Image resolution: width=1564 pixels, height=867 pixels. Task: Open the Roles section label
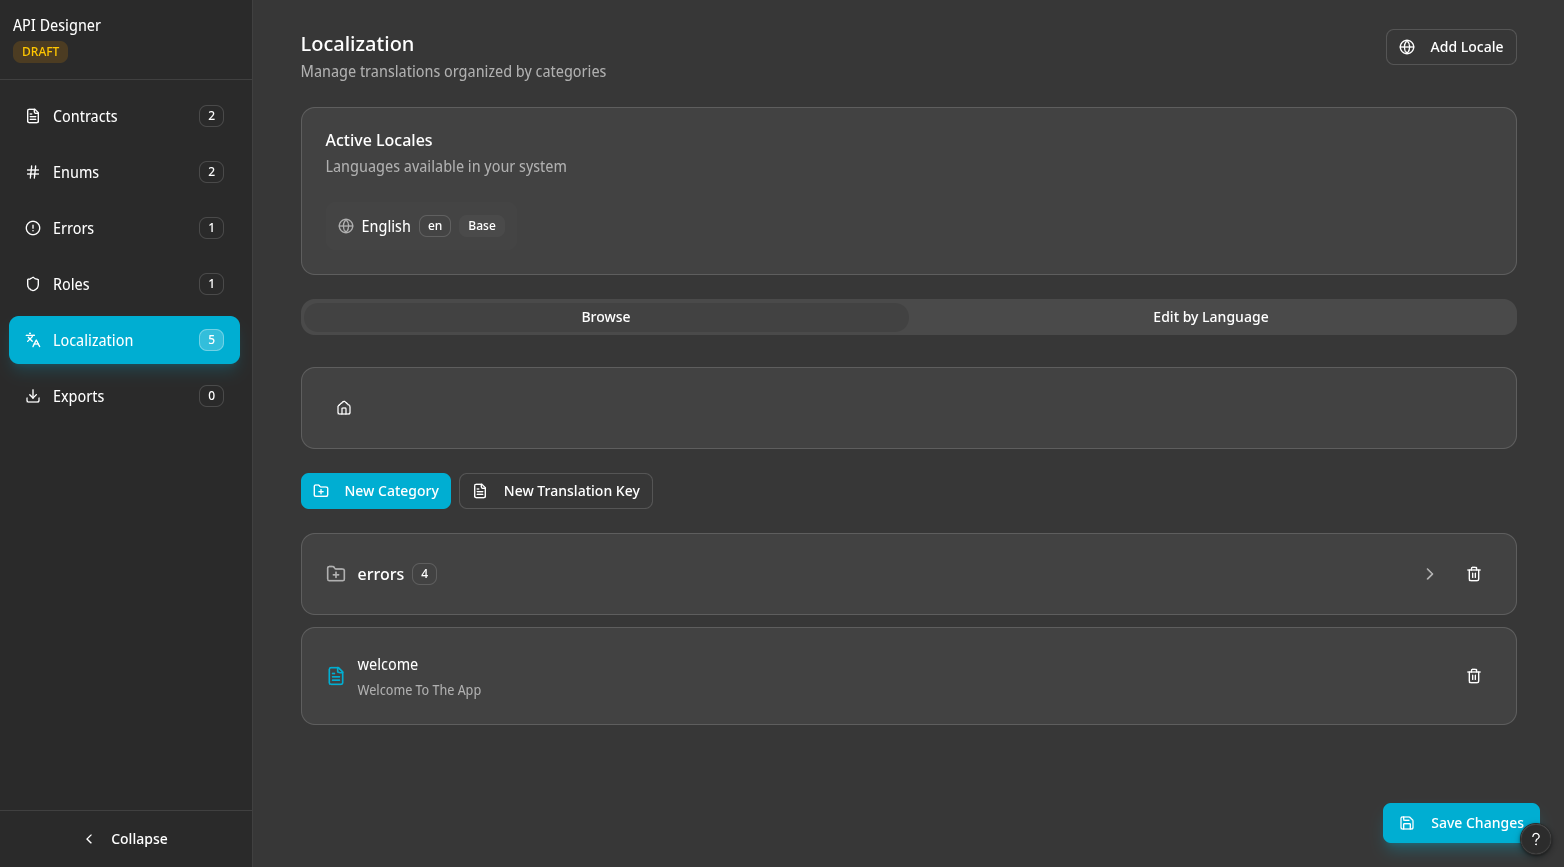pos(71,284)
